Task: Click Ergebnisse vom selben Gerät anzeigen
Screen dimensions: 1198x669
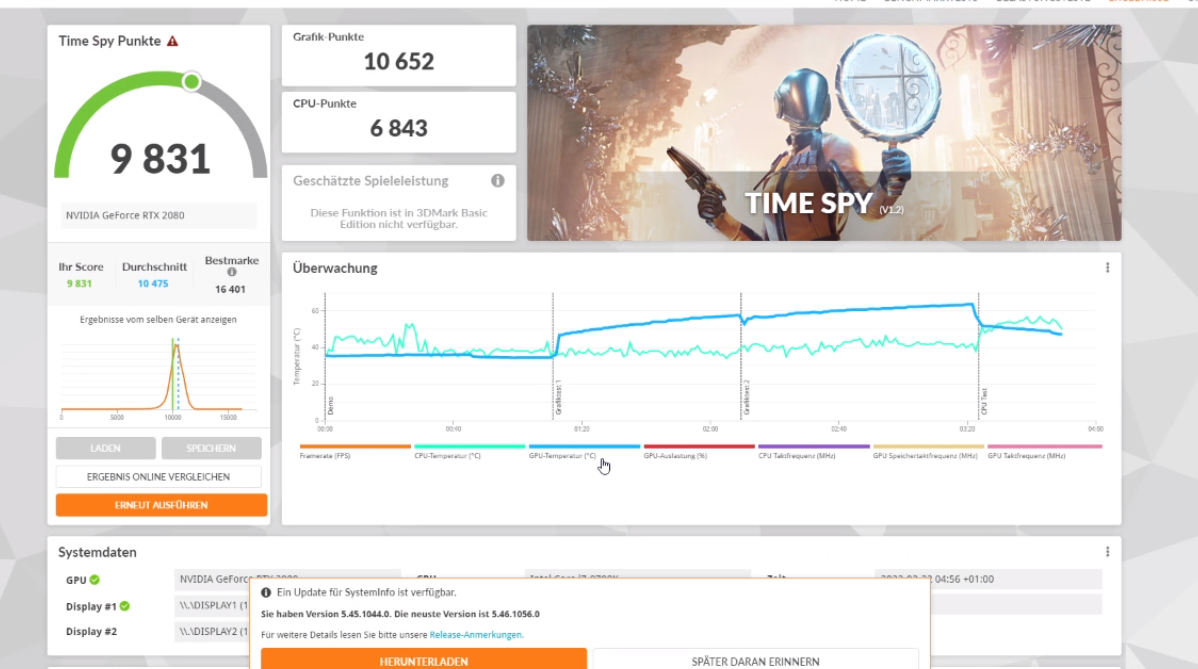Action: [158, 320]
